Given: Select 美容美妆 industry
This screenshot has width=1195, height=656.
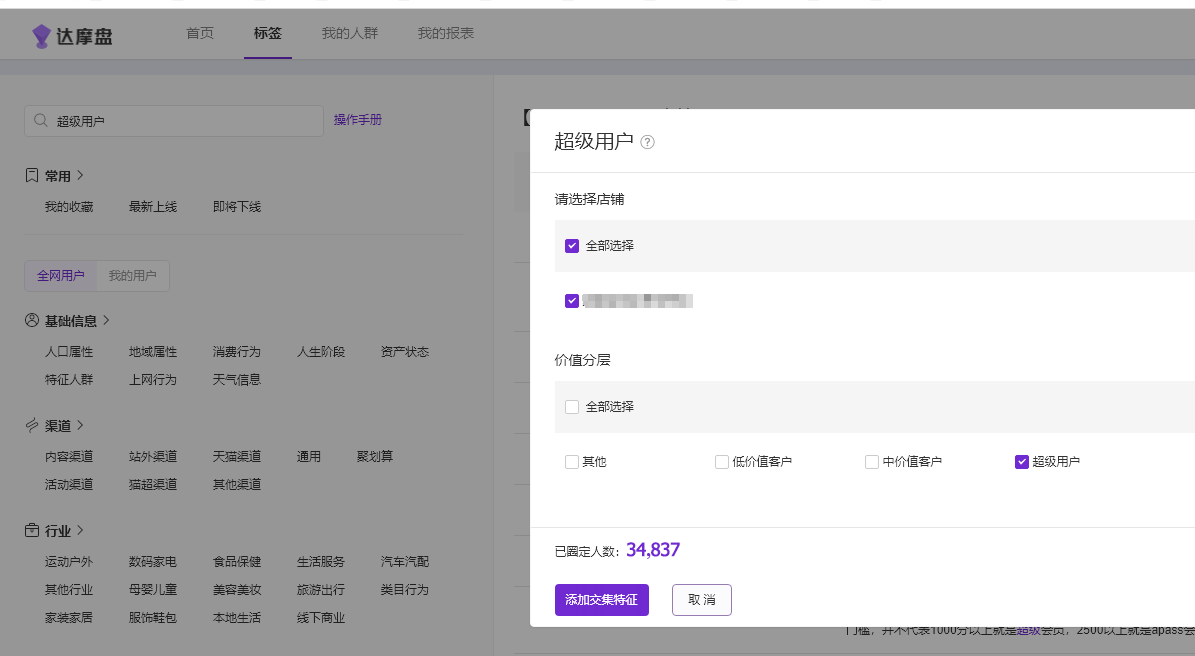Looking at the screenshot, I should click(236, 590).
